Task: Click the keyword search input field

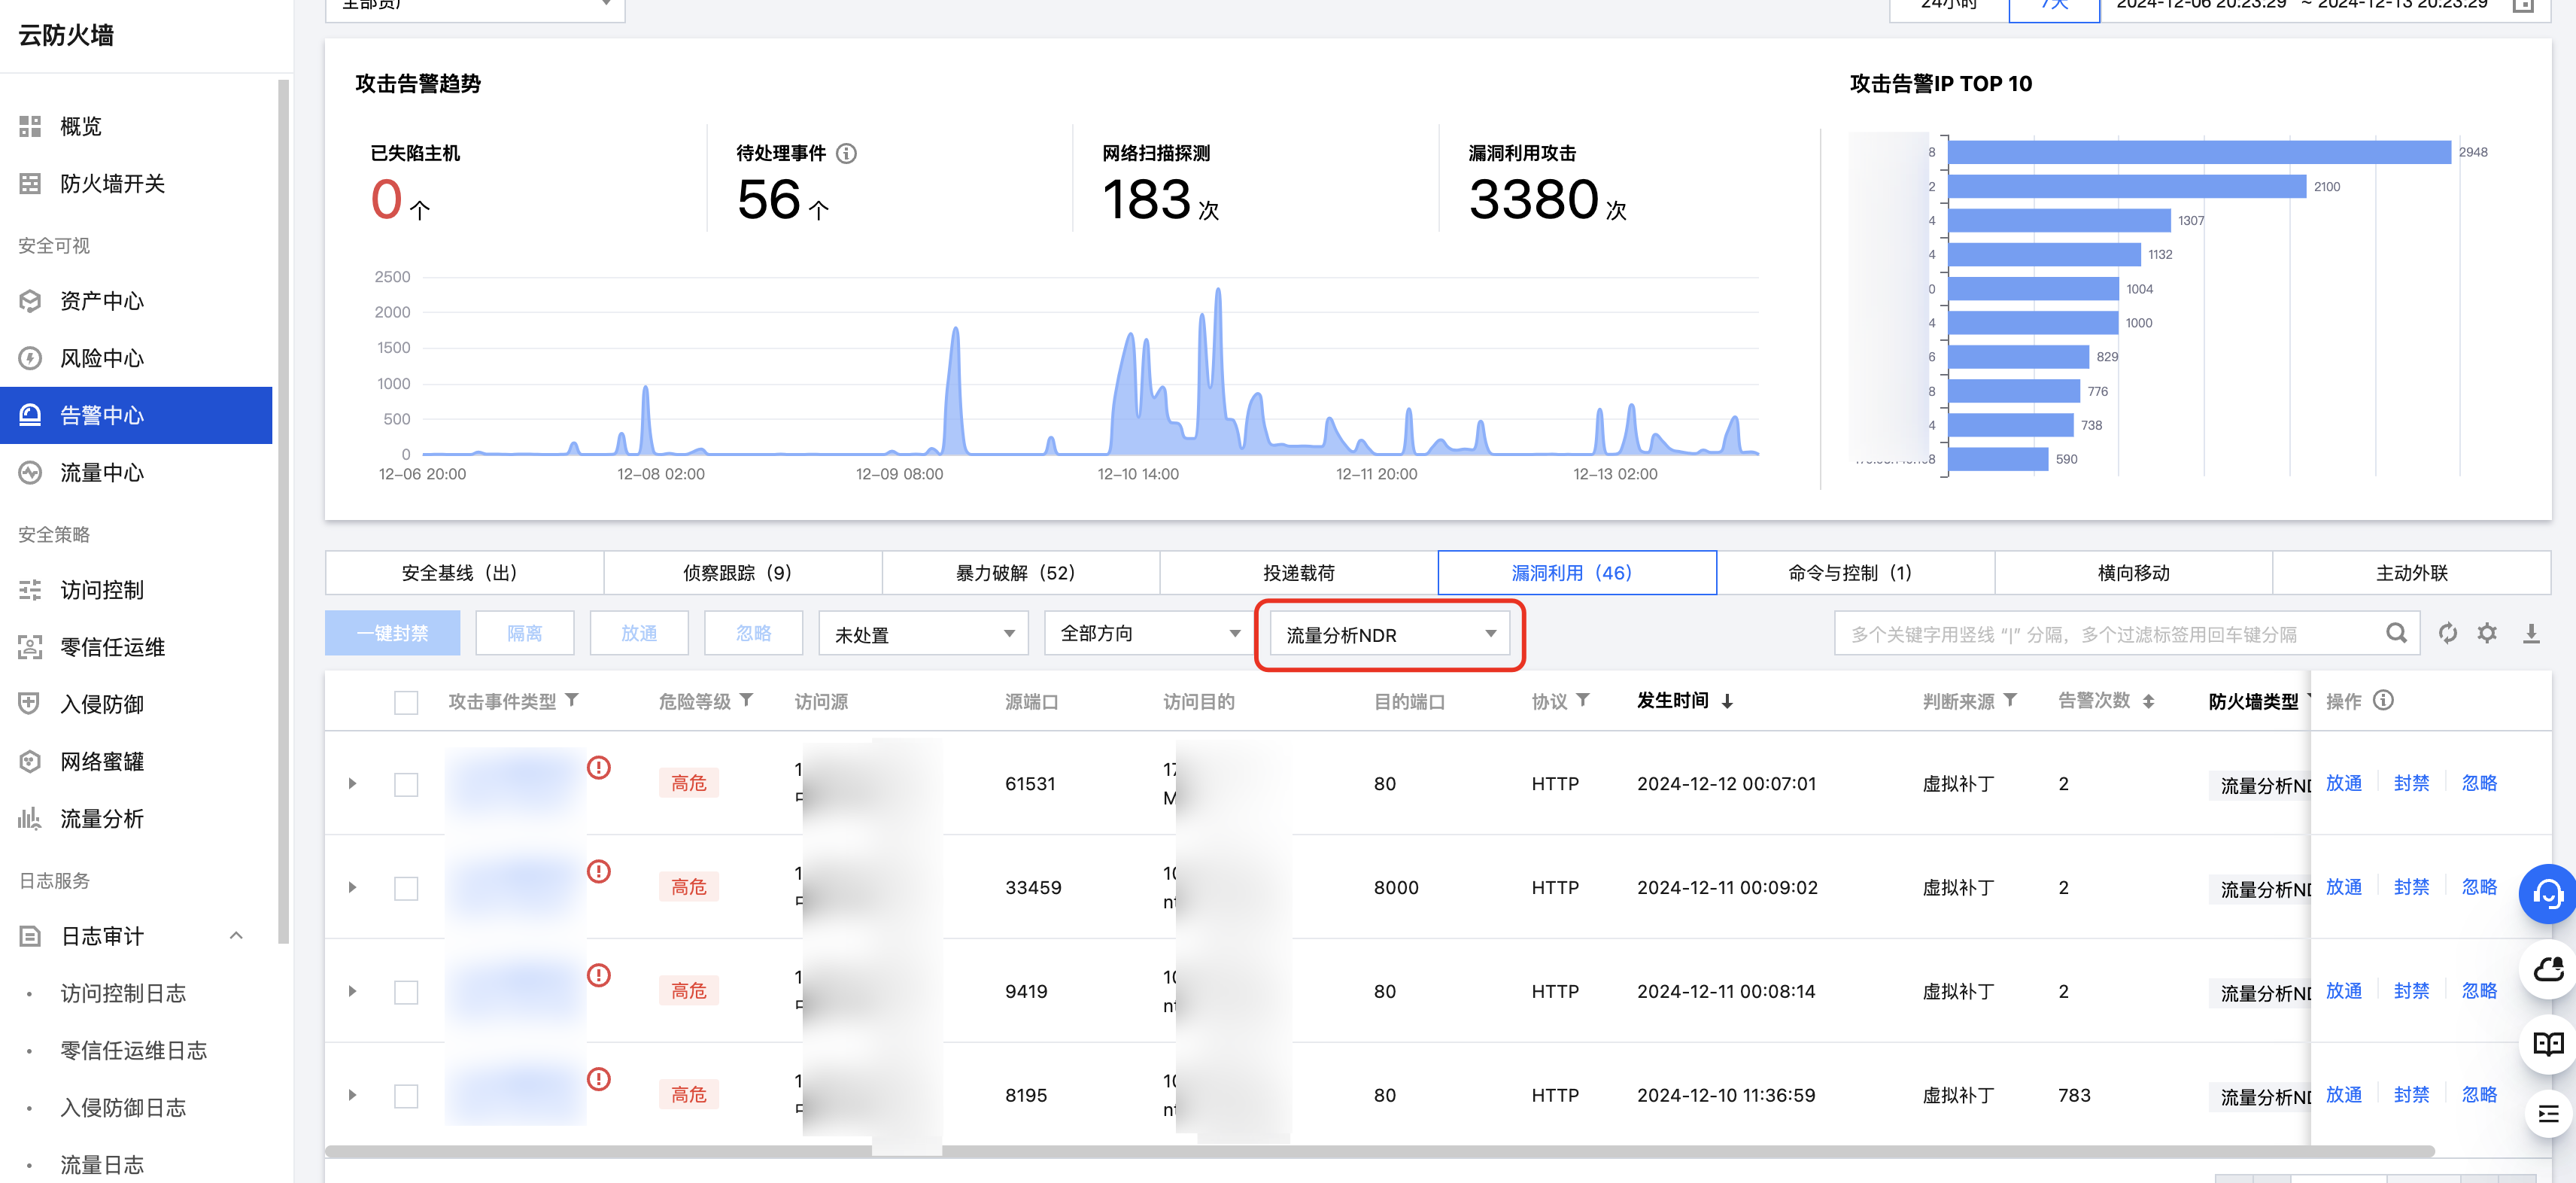Action: 2110,634
